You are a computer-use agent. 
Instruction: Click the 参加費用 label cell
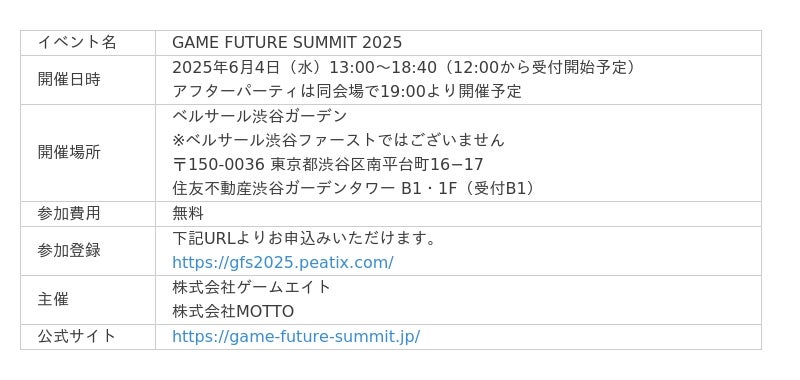[x=88, y=214]
